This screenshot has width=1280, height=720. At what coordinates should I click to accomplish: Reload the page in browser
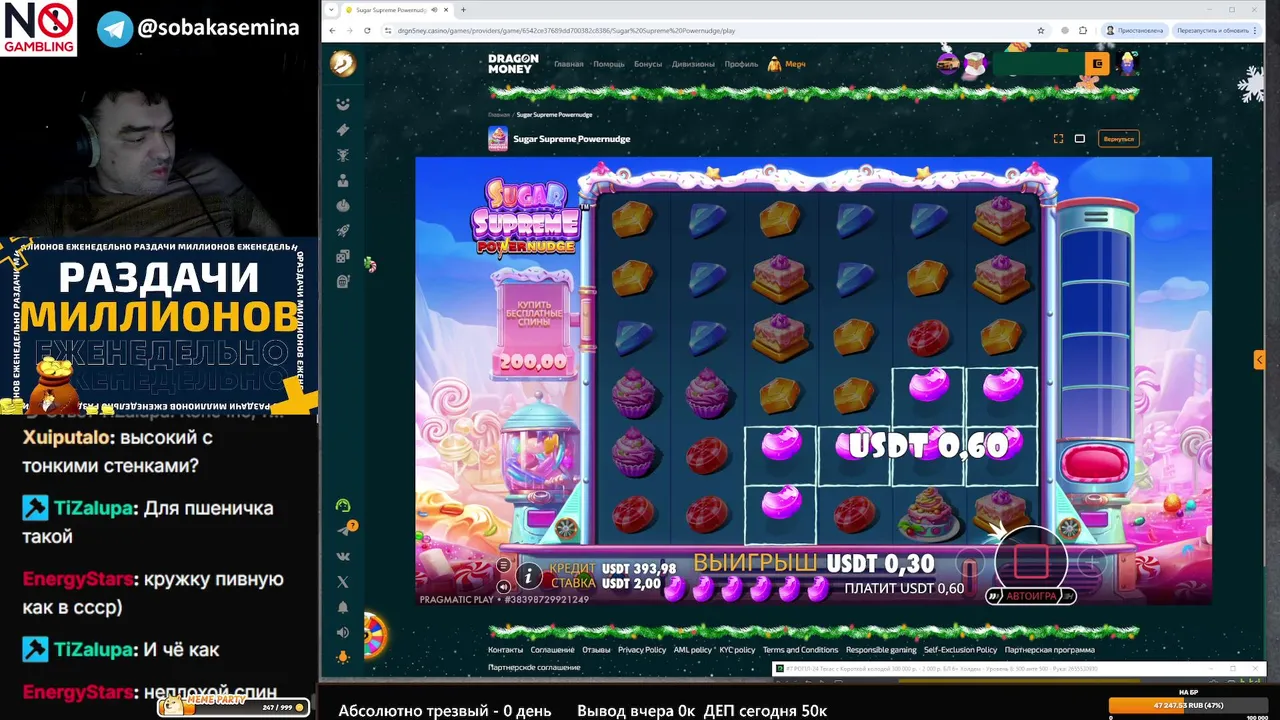tap(367, 30)
